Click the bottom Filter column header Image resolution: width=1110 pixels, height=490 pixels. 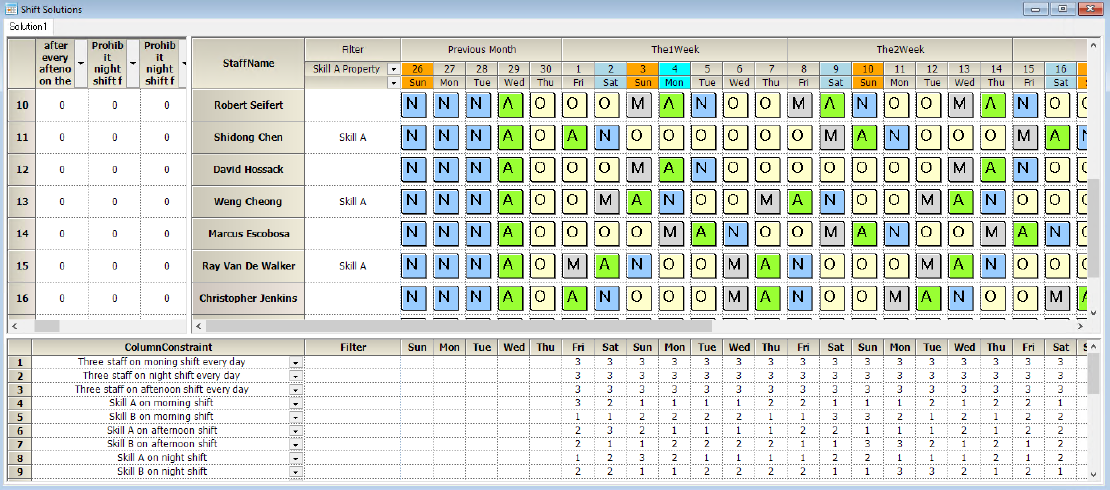(353, 347)
